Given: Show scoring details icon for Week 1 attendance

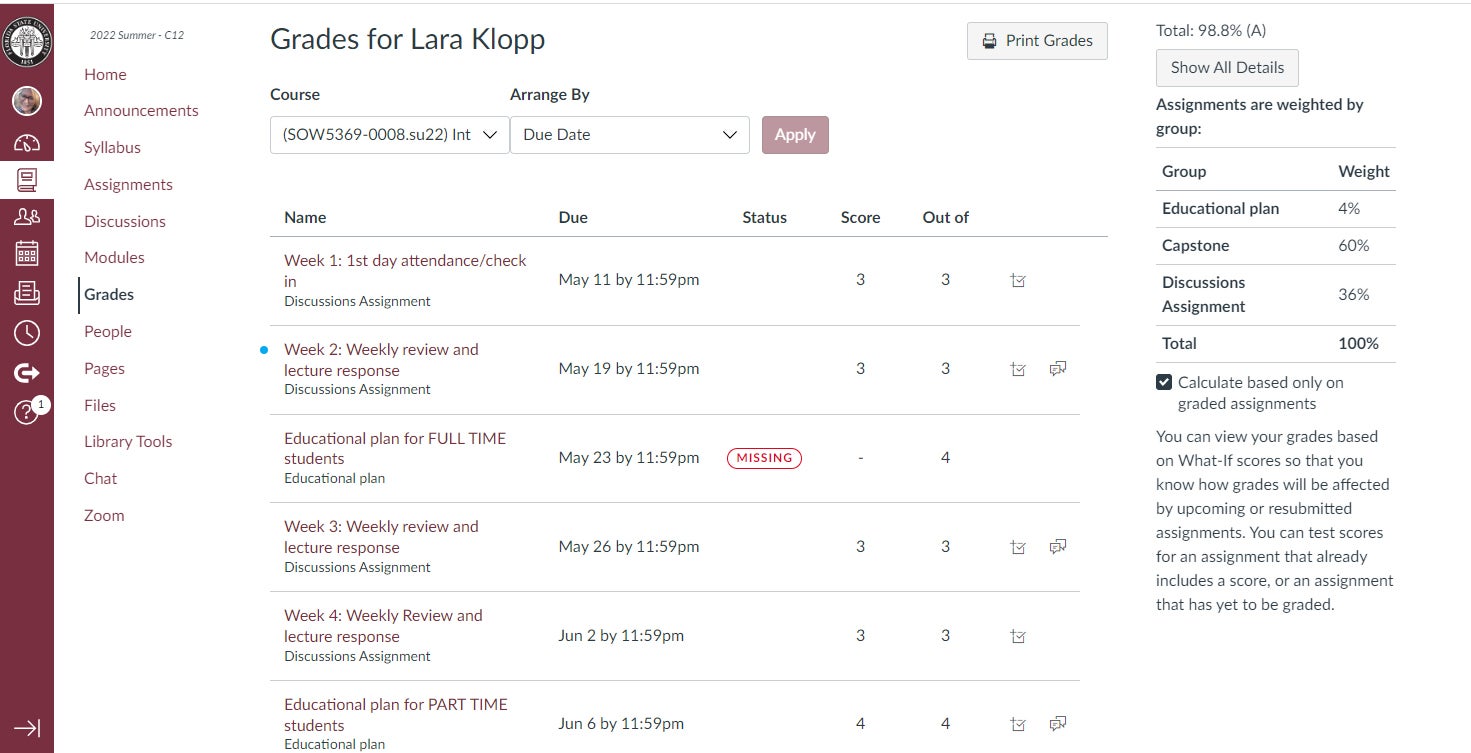Looking at the screenshot, I should [1018, 281].
